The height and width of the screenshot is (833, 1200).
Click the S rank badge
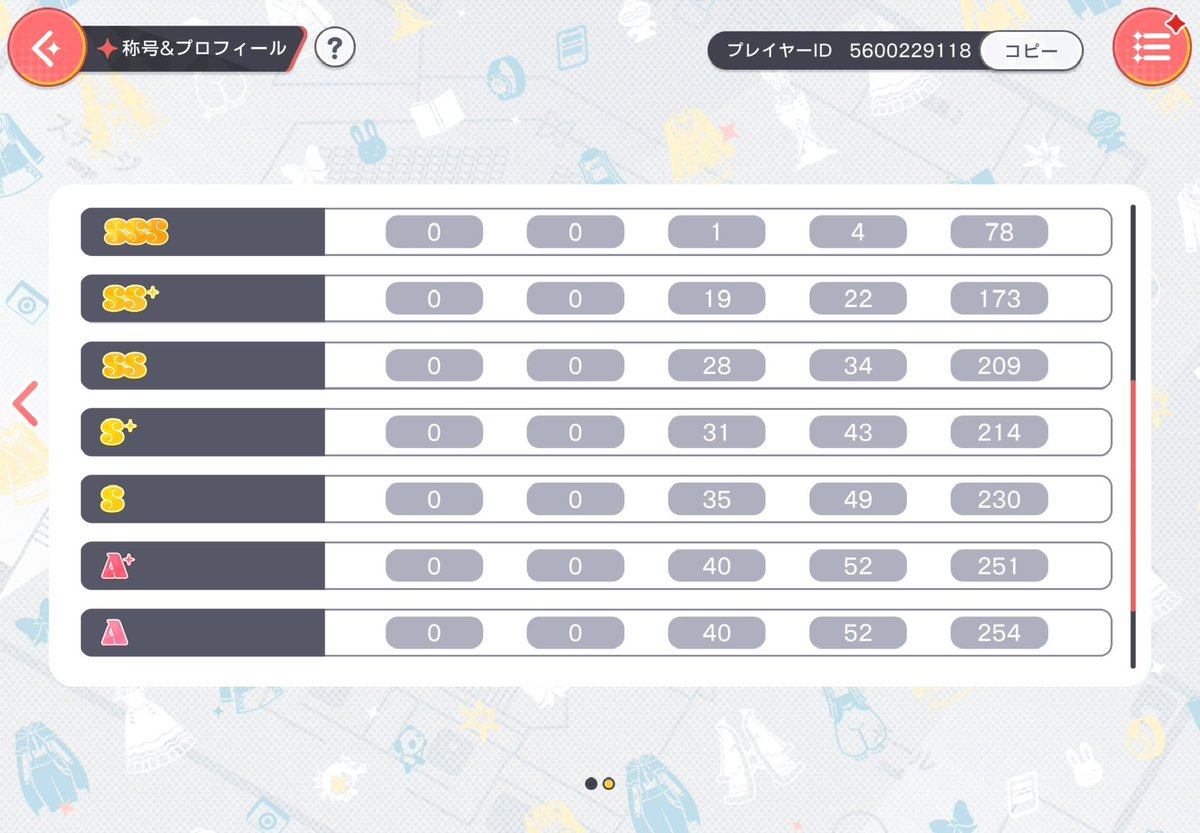pyautogui.click(x=113, y=500)
